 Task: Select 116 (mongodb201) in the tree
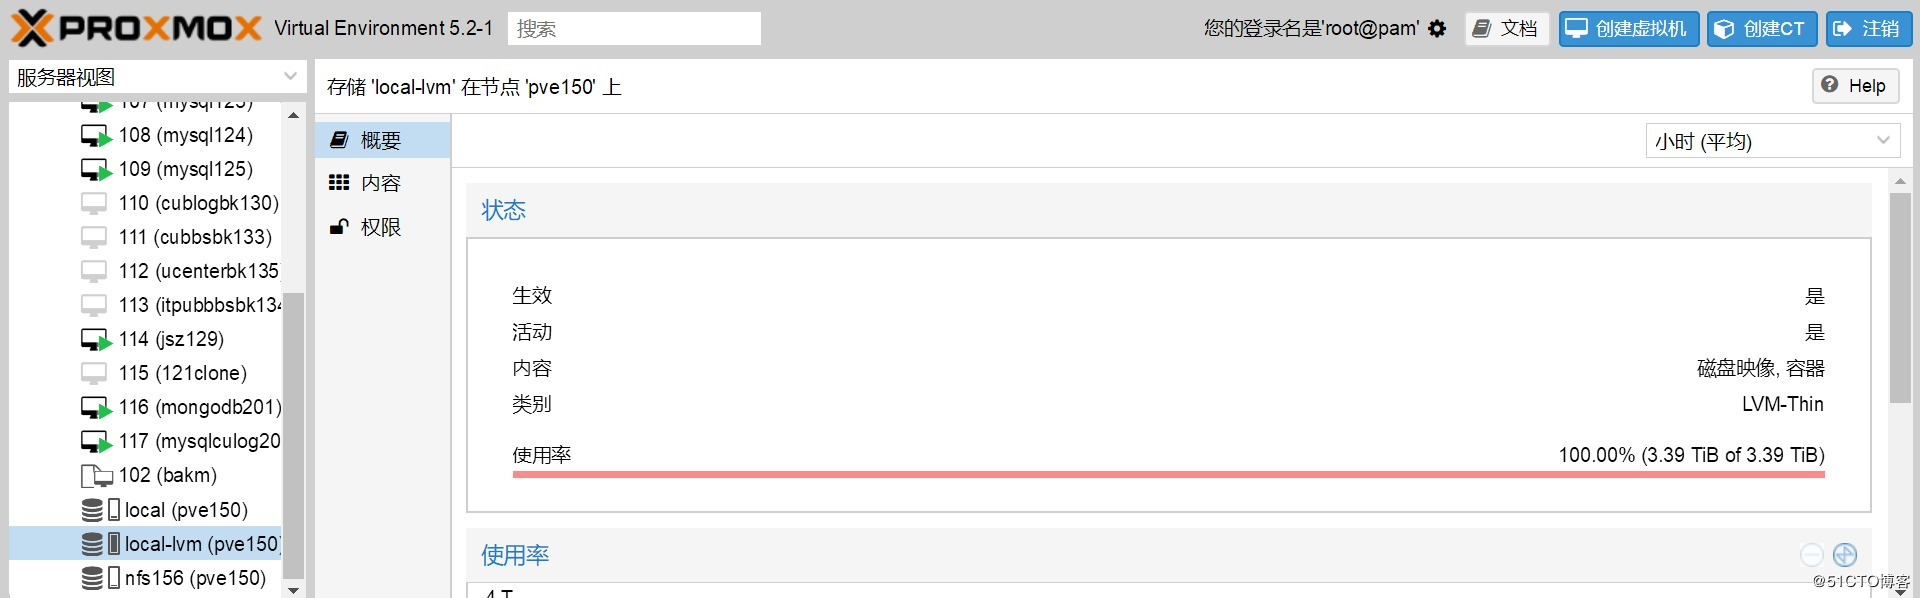(x=180, y=408)
